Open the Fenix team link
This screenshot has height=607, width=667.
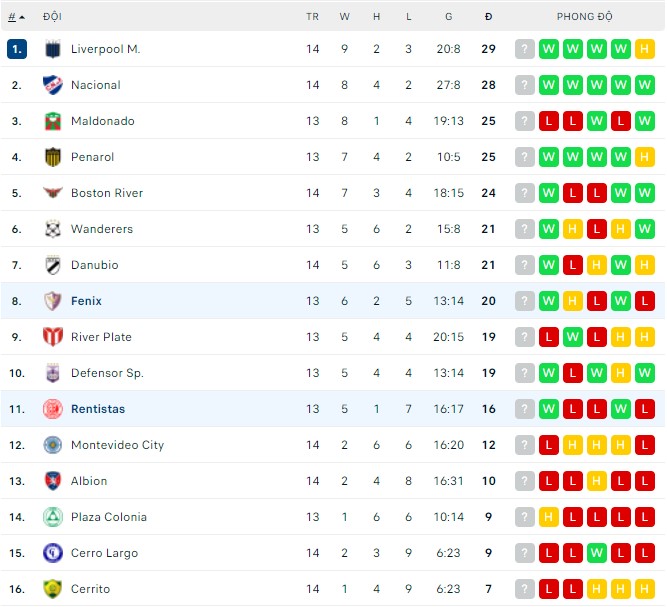86,301
